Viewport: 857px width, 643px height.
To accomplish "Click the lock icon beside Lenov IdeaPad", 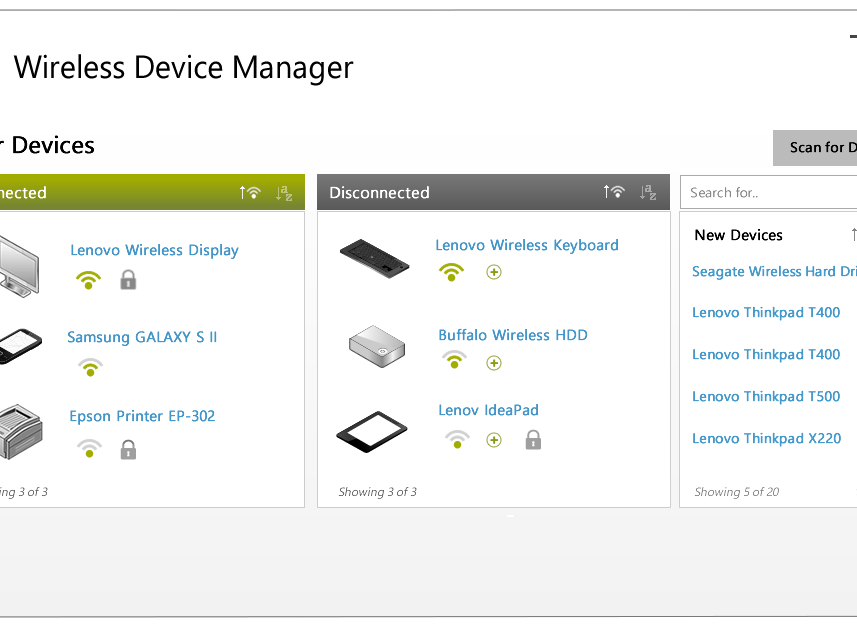I will [x=533, y=439].
